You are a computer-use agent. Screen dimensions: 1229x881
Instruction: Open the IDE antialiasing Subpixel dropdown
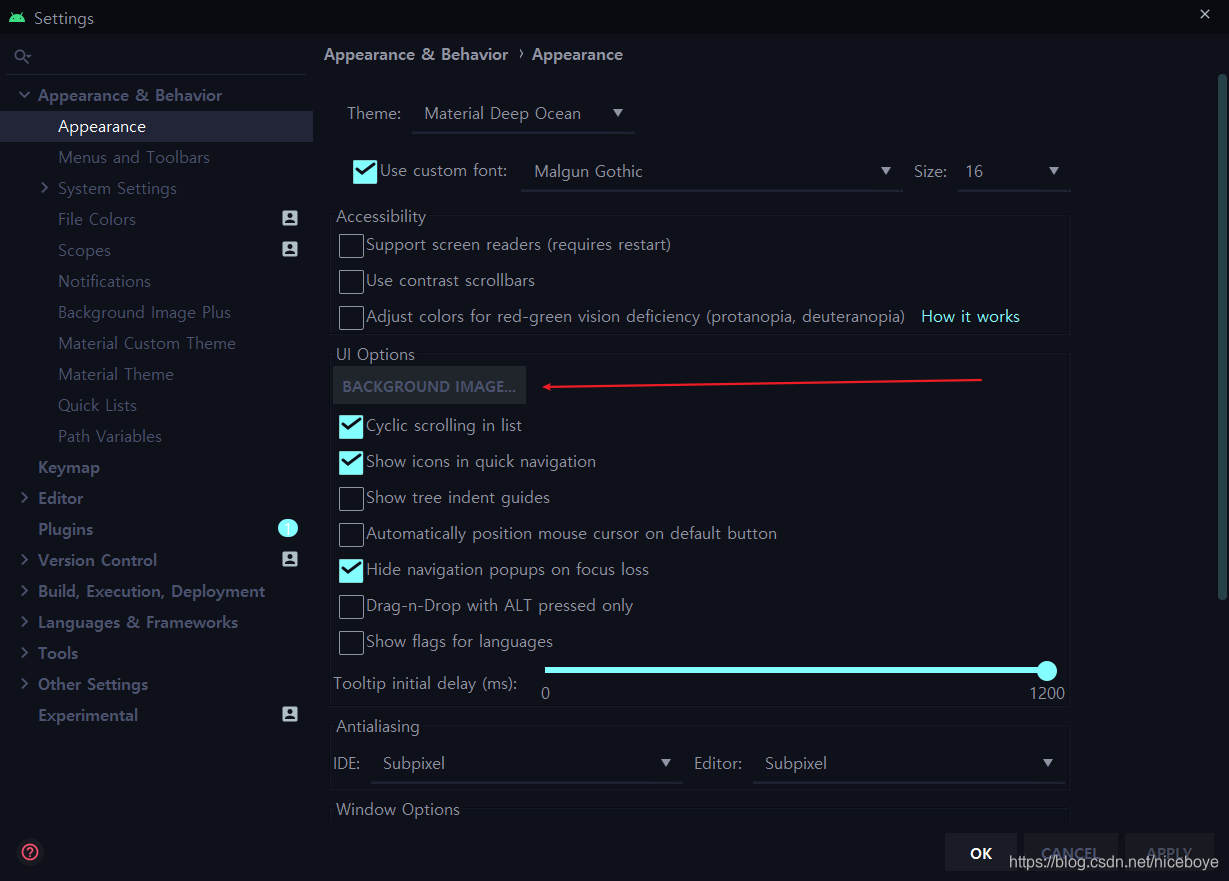point(526,764)
